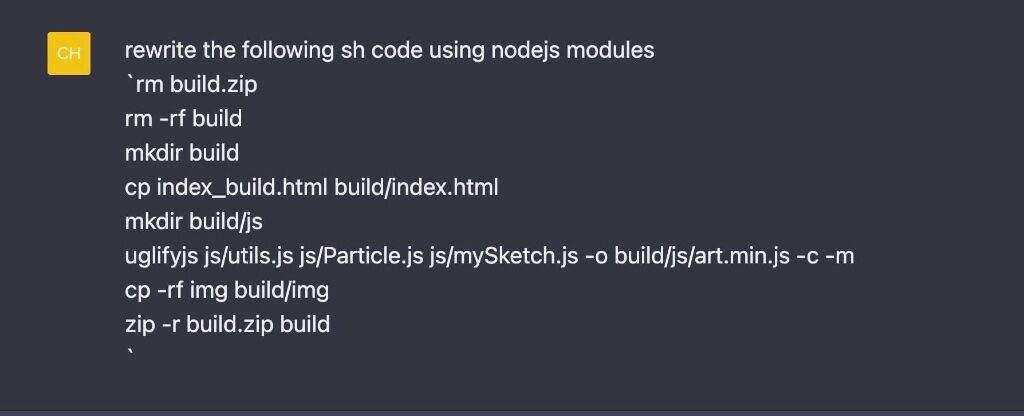
Task: Click the word 'modules' in the first line
Action: (610, 50)
